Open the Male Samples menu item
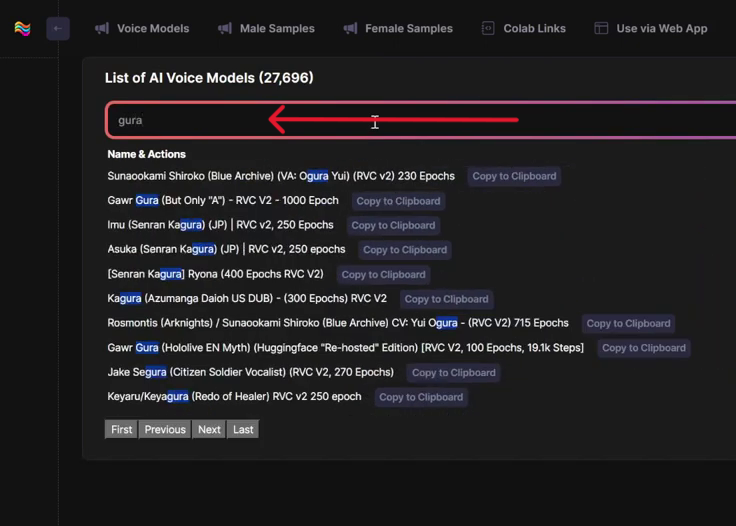The width and height of the screenshot is (736, 526). [x=277, y=29]
